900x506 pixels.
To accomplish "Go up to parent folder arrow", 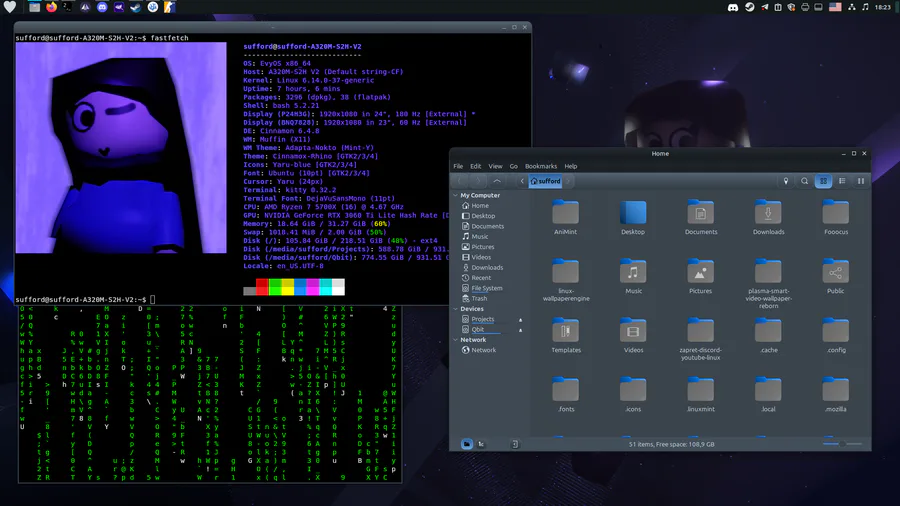I will click(x=497, y=181).
